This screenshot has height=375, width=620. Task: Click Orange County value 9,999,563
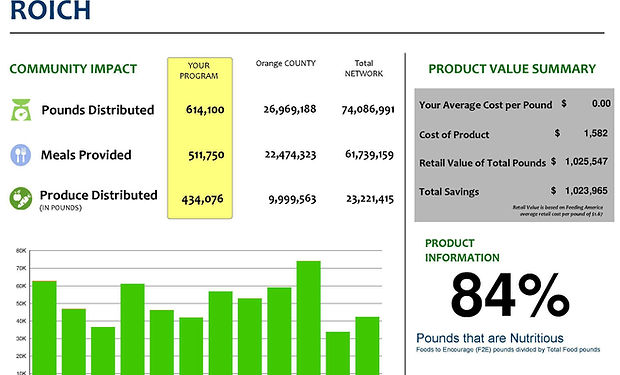(x=292, y=199)
